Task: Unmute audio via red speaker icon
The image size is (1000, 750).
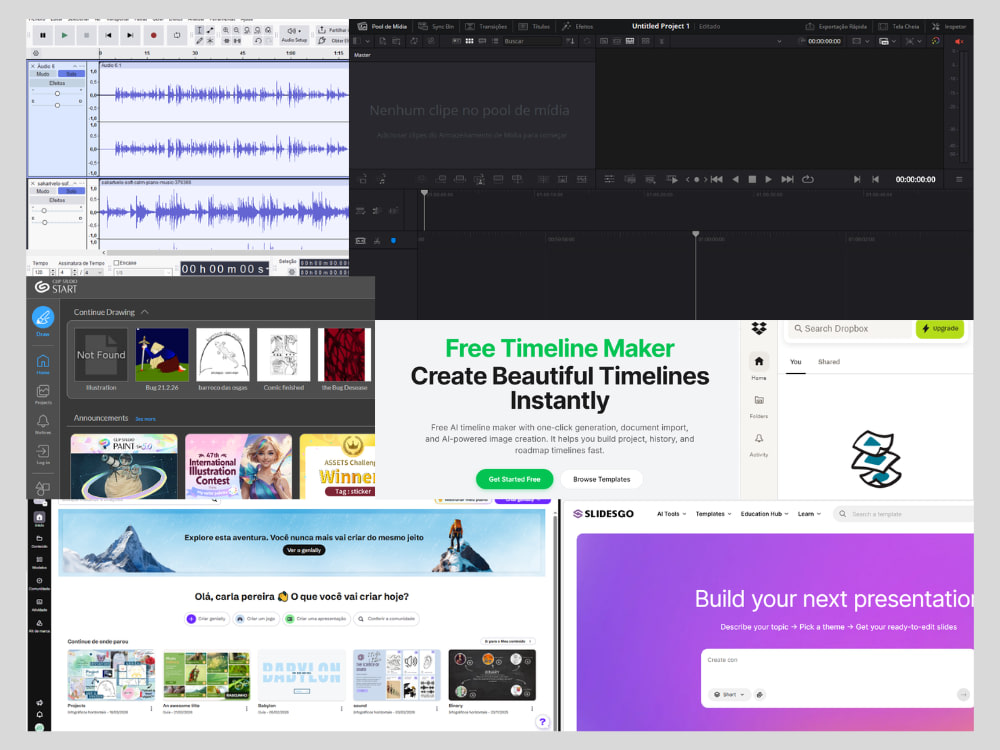Action: 959,41
